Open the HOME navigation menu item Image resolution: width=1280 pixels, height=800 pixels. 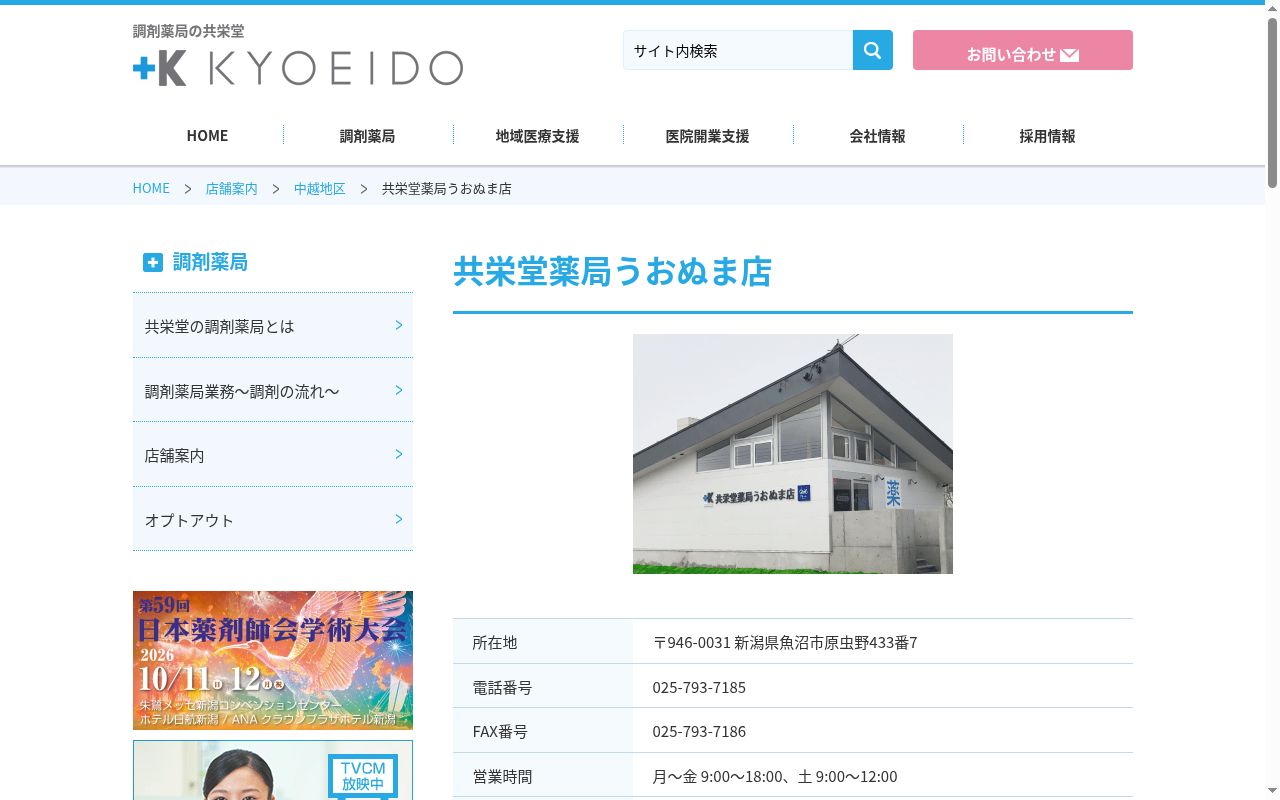pyautogui.click(x=207, y=135)
